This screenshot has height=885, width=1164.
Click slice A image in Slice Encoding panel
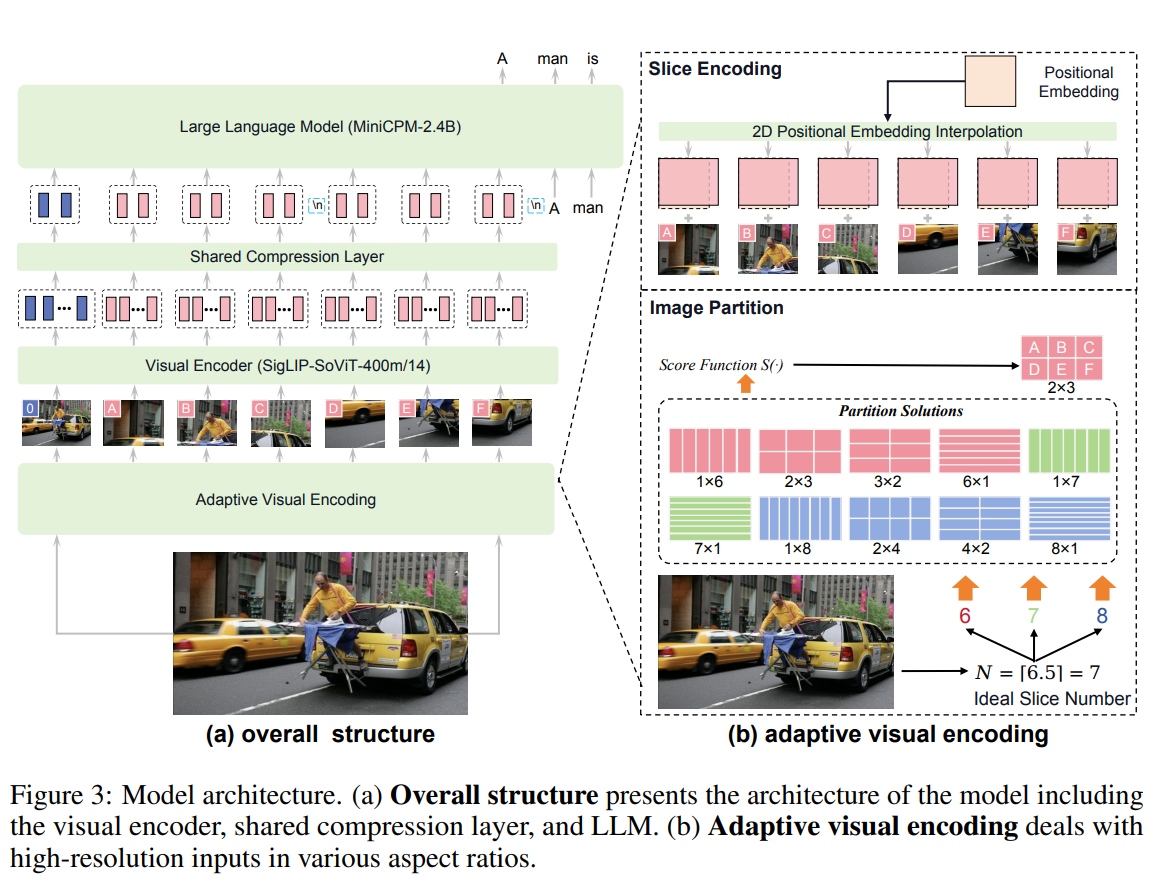click(688, 249)
